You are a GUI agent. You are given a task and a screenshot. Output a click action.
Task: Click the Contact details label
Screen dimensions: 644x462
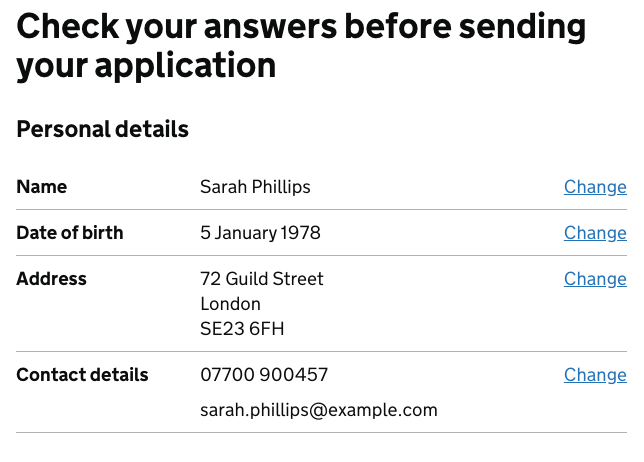point(82,375)
